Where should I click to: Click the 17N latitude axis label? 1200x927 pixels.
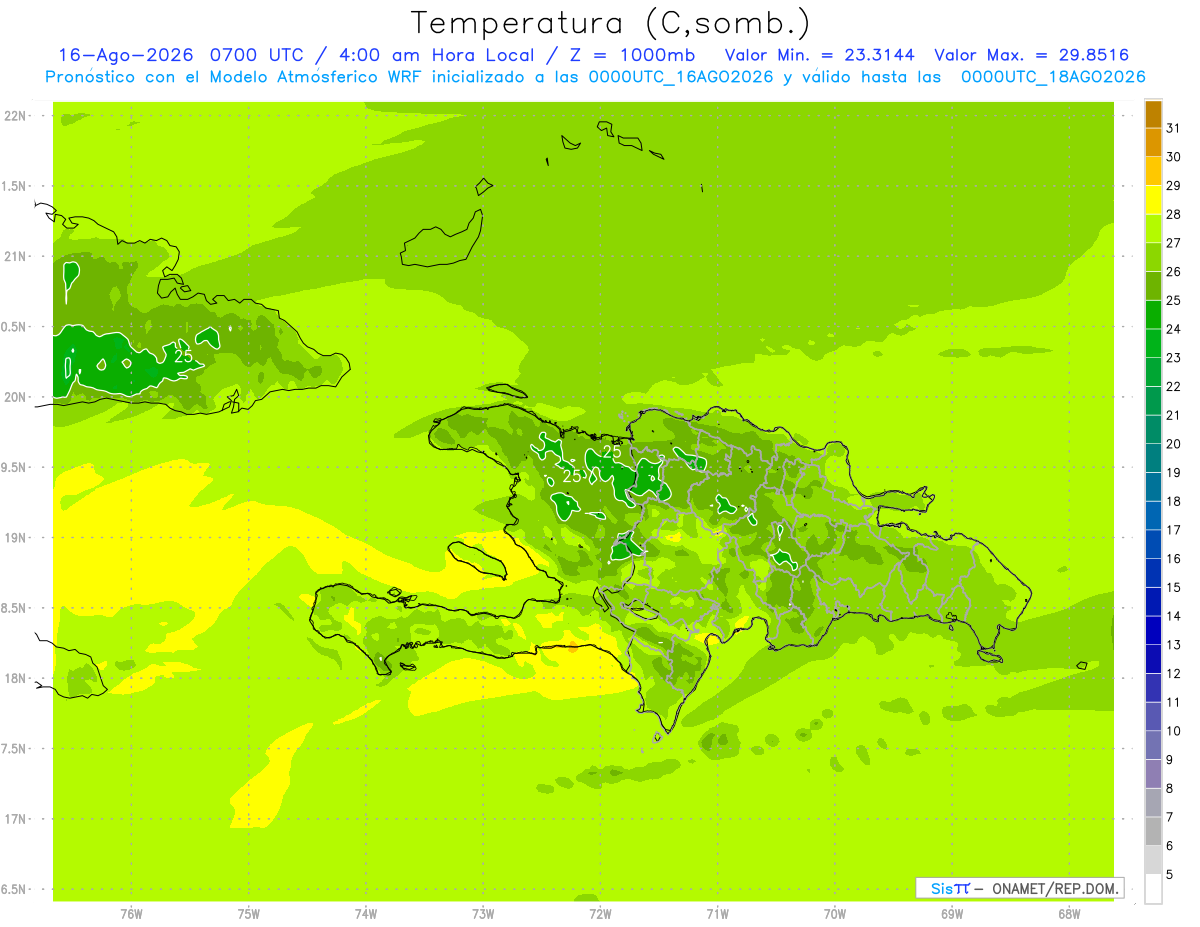(x=15, y=819)
